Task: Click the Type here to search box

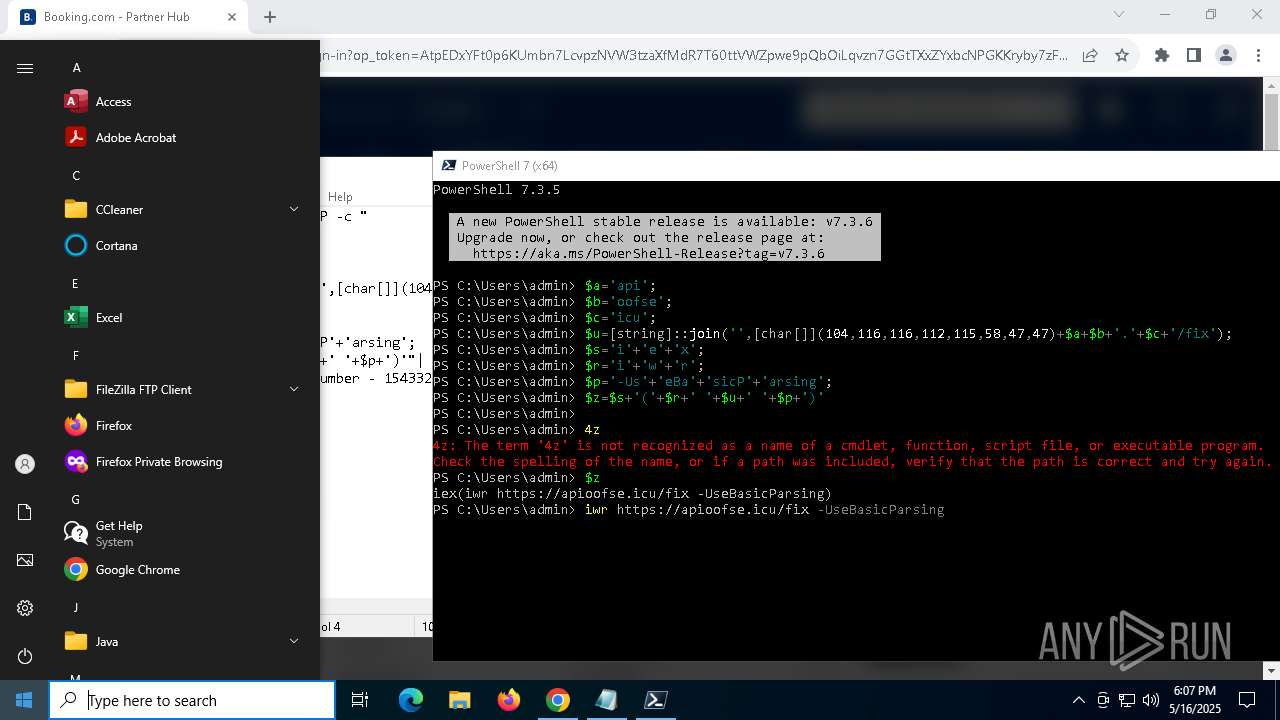Action: pos(192,700)
